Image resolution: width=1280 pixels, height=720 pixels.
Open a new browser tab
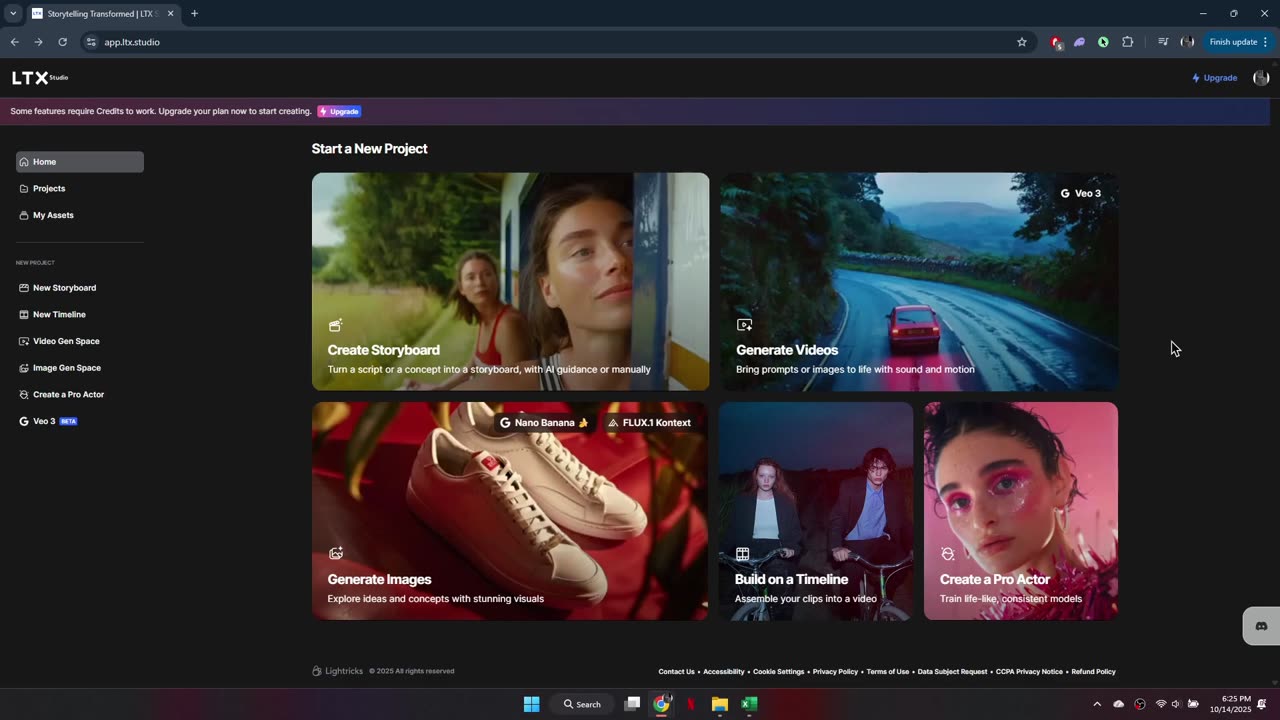click(x=194, y=14)
